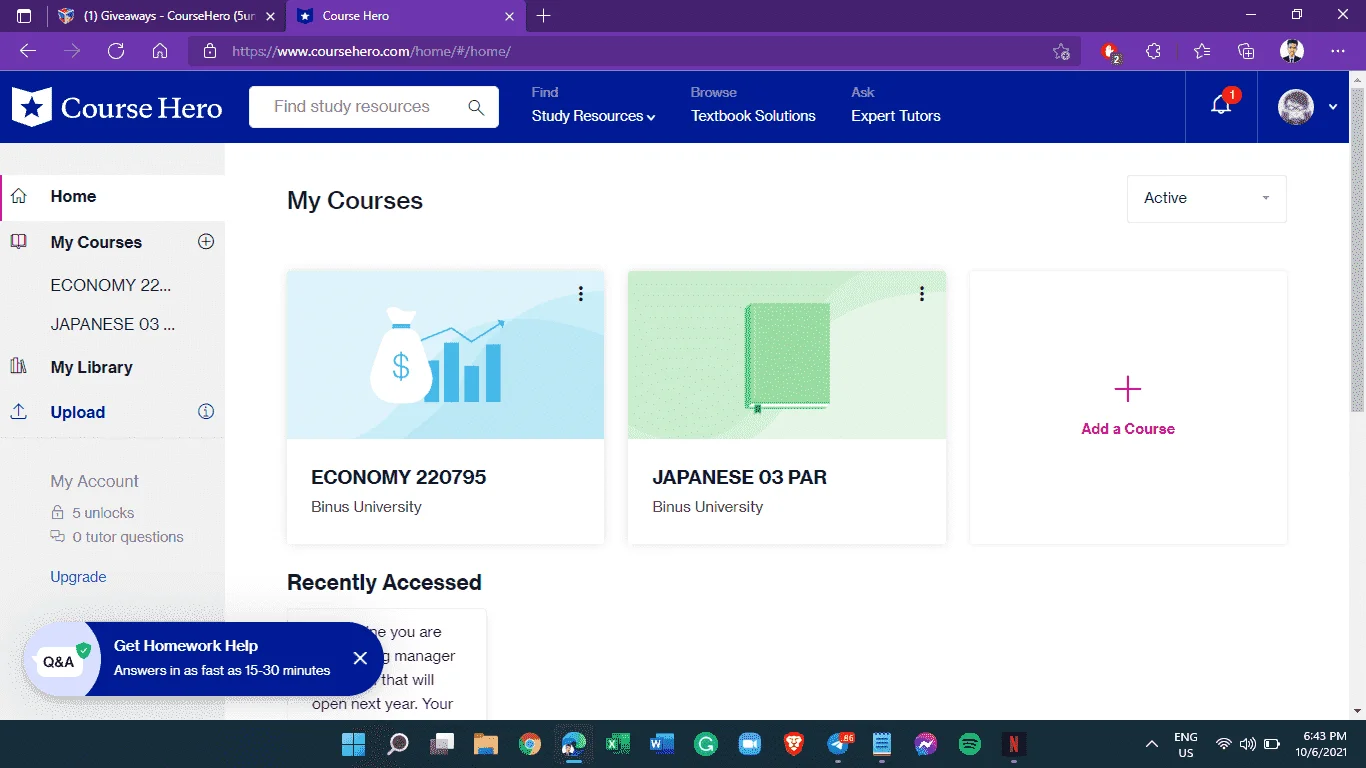Open the JAPANESE 03 ... sidebar course
The image size is (1366, 768).
click(x=113, y=324)
